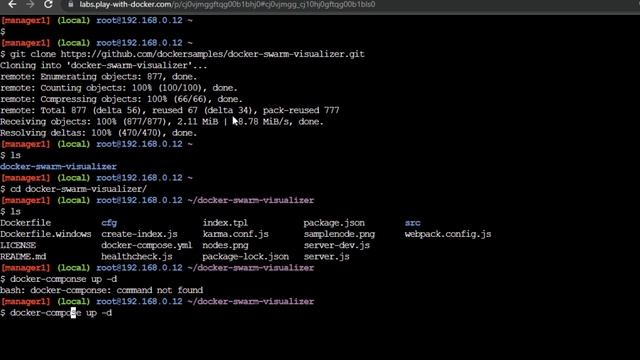This screenshot has width=640, height=360.
Task: Click LICENSE in file listing
Action: [18, 245]
